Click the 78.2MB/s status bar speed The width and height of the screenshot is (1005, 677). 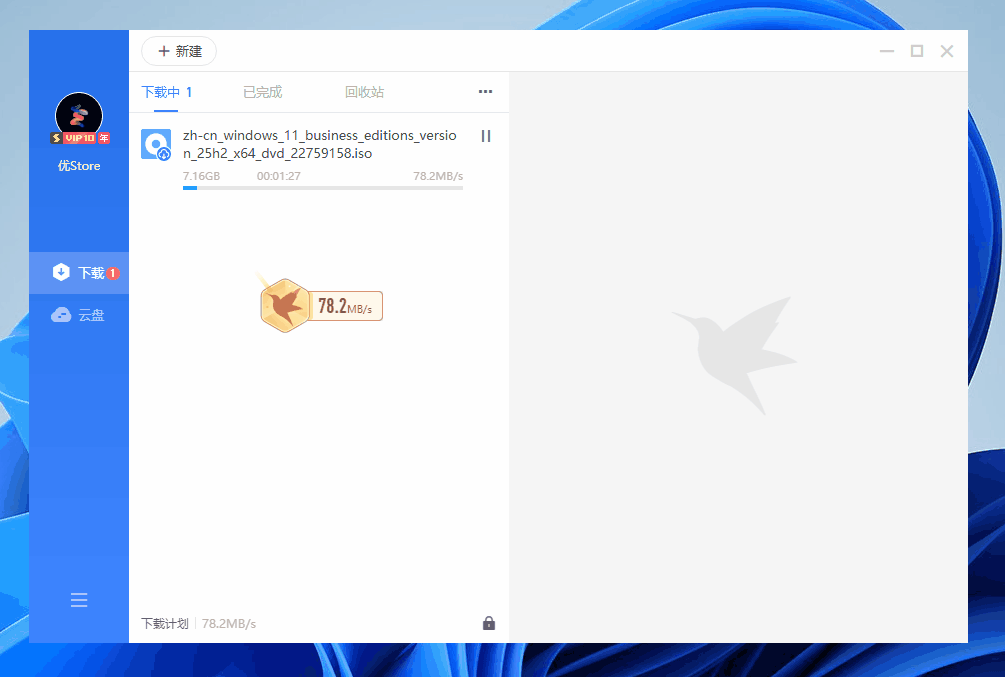click(x=229, y=624)
